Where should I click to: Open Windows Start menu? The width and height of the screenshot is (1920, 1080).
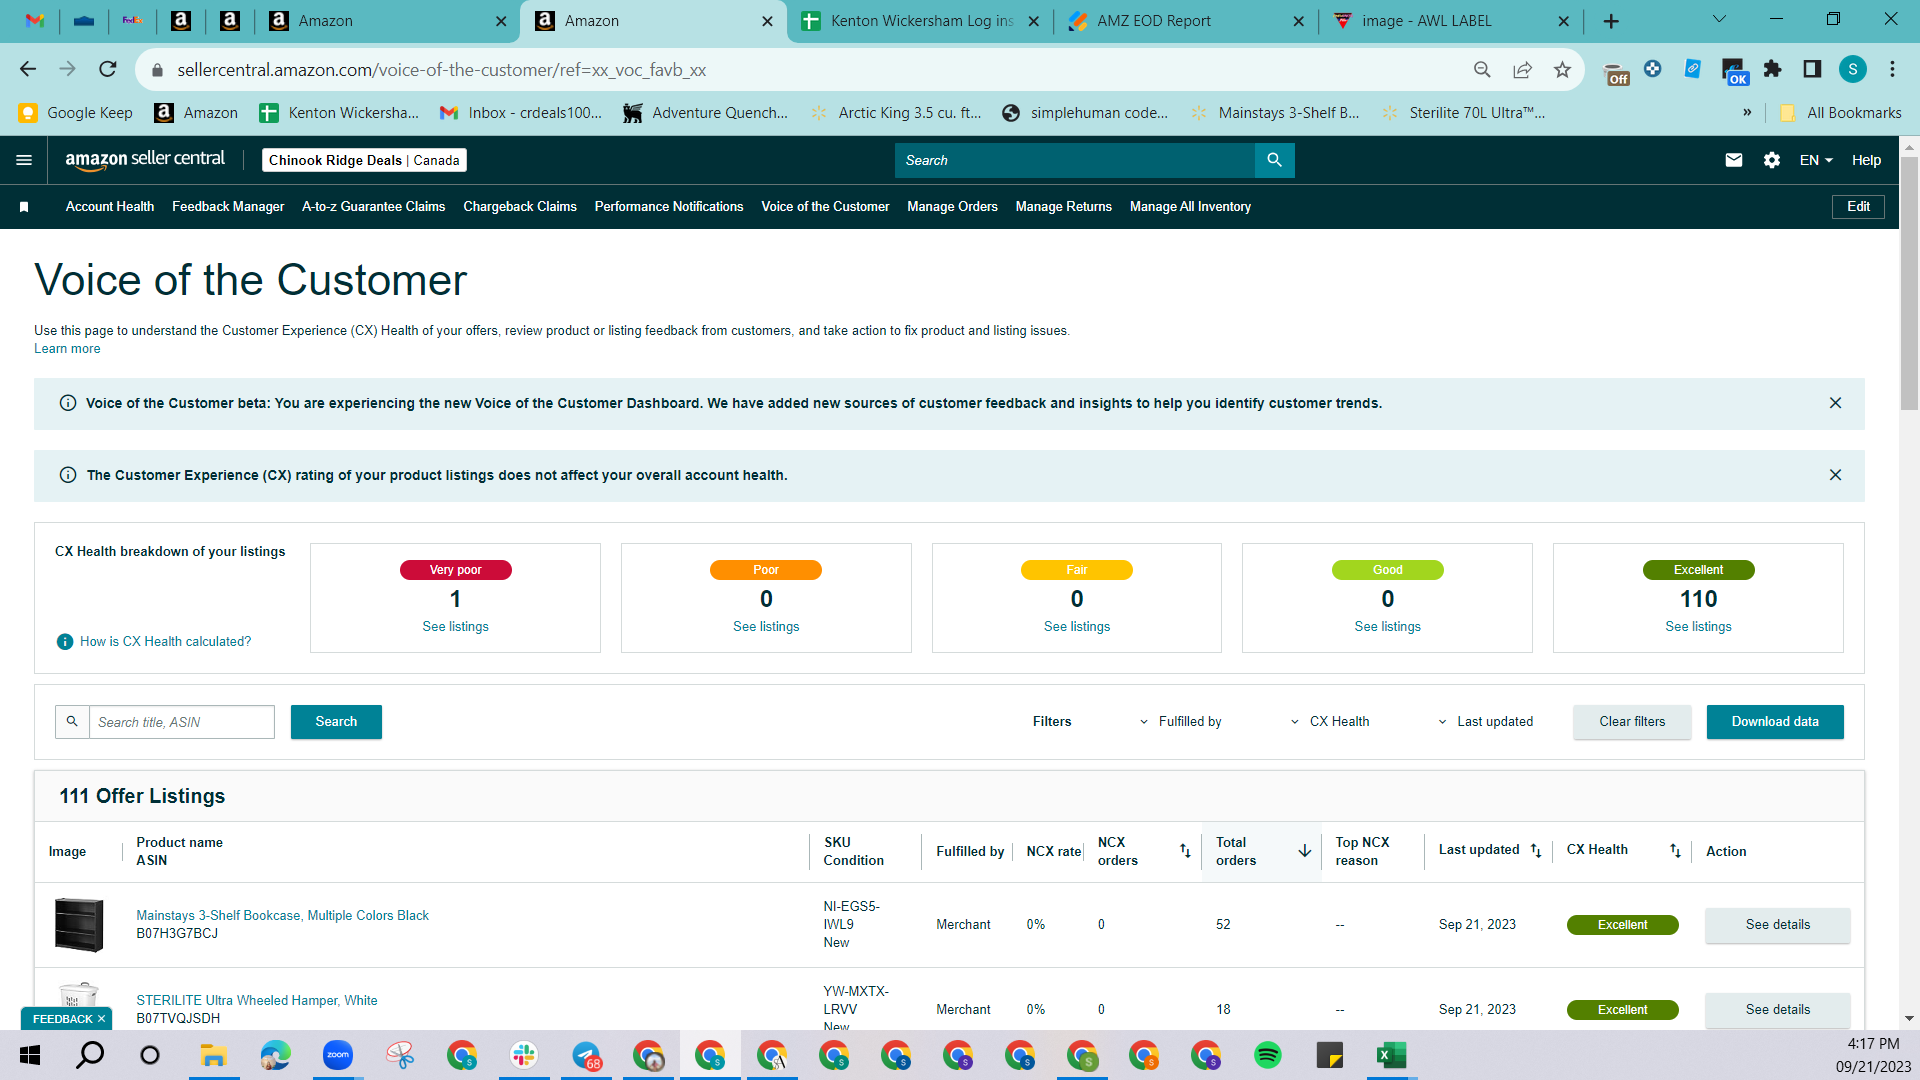30,1055
